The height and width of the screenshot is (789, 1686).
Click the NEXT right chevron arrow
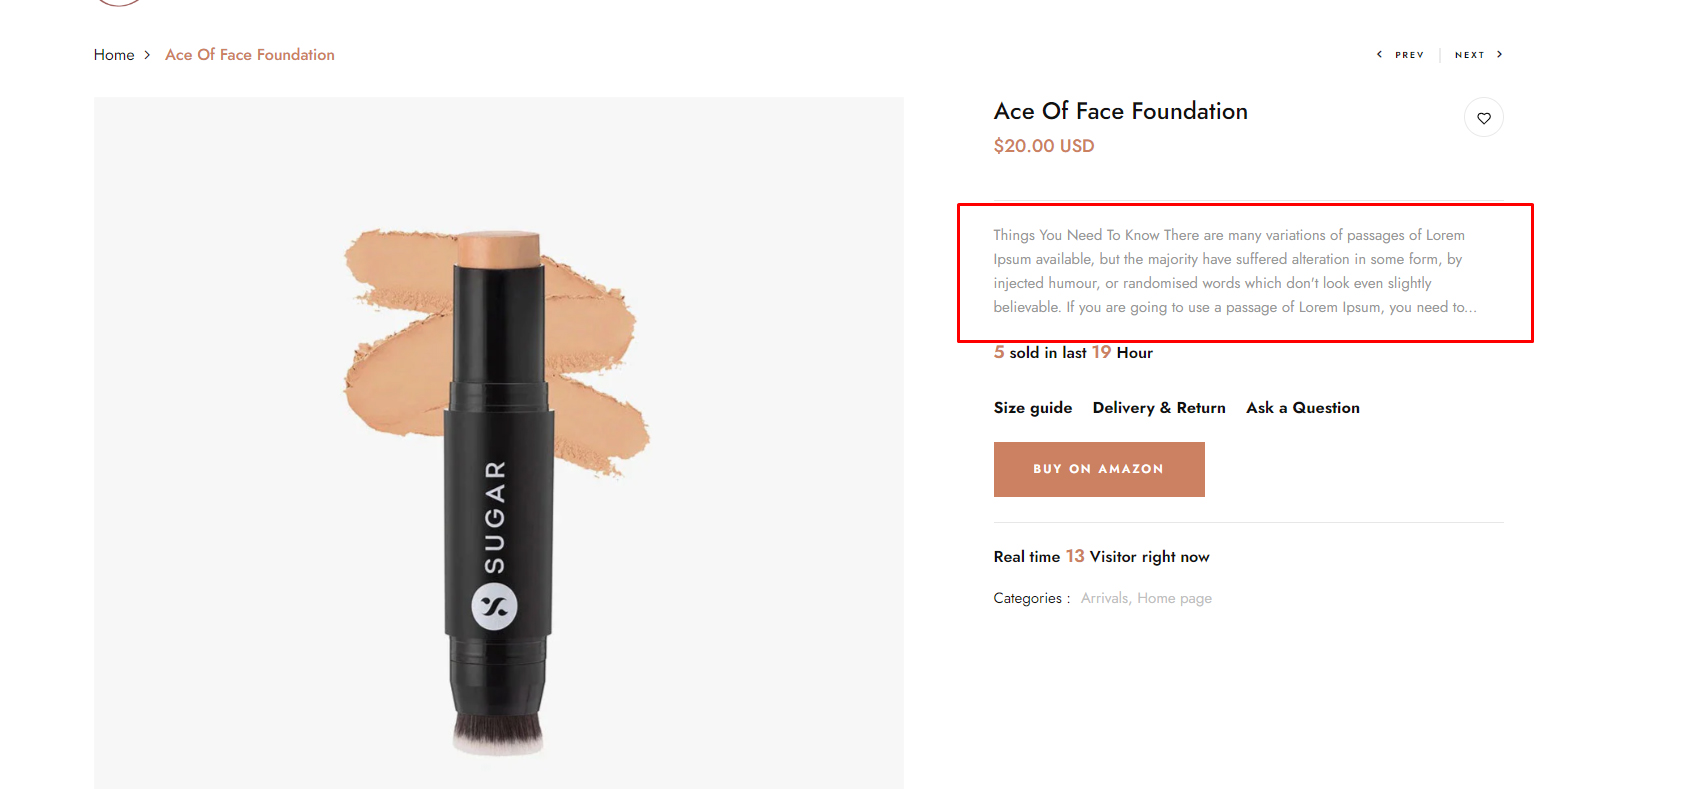pyautogui.click(x=1499, y=55)
